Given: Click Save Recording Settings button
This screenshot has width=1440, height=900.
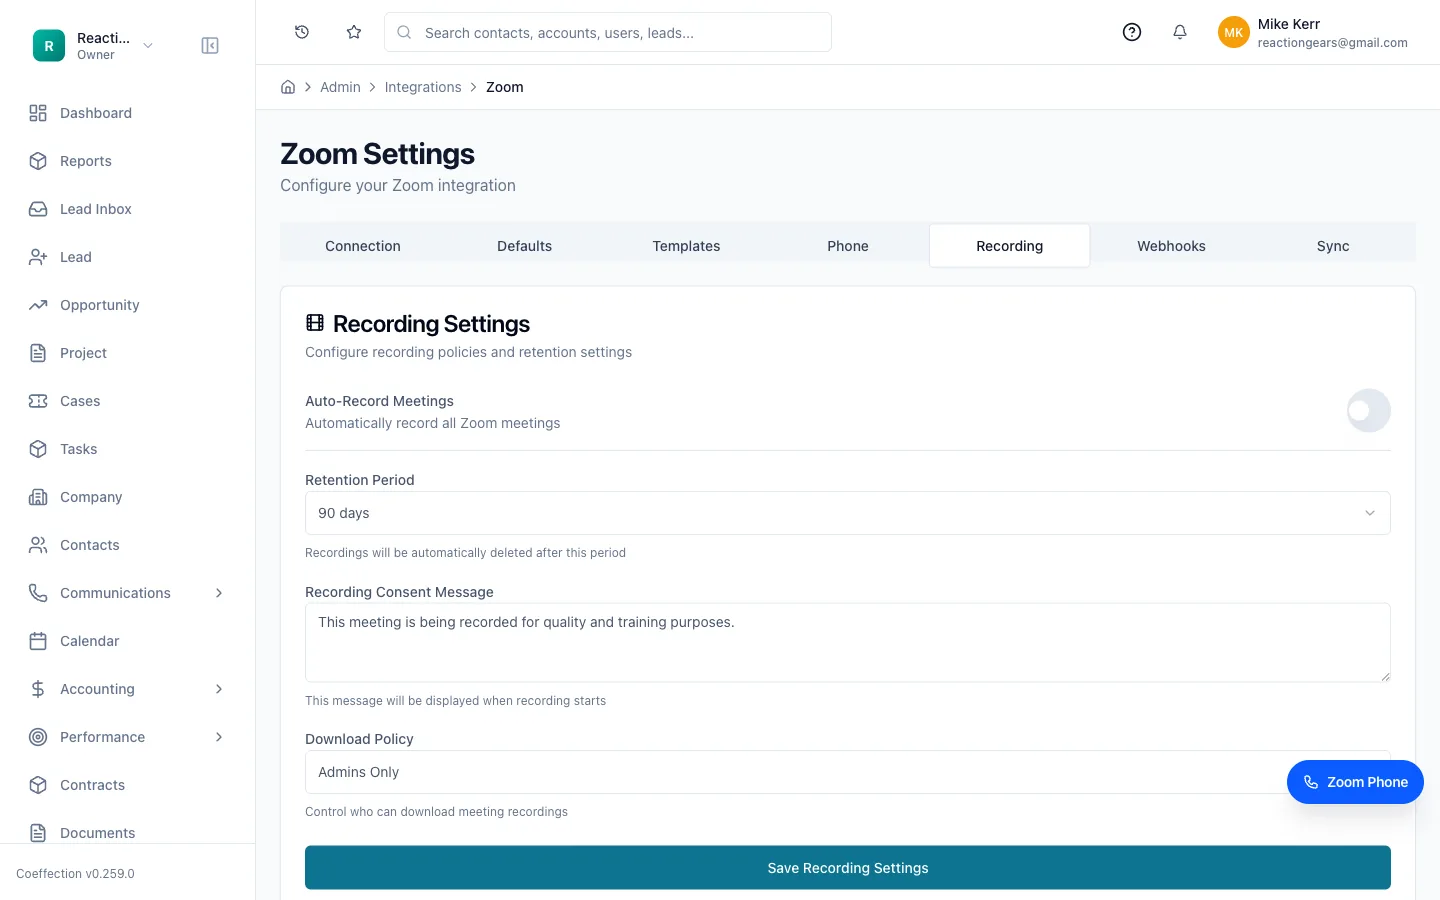Looking at the screenshot, I should click(848, 868).
